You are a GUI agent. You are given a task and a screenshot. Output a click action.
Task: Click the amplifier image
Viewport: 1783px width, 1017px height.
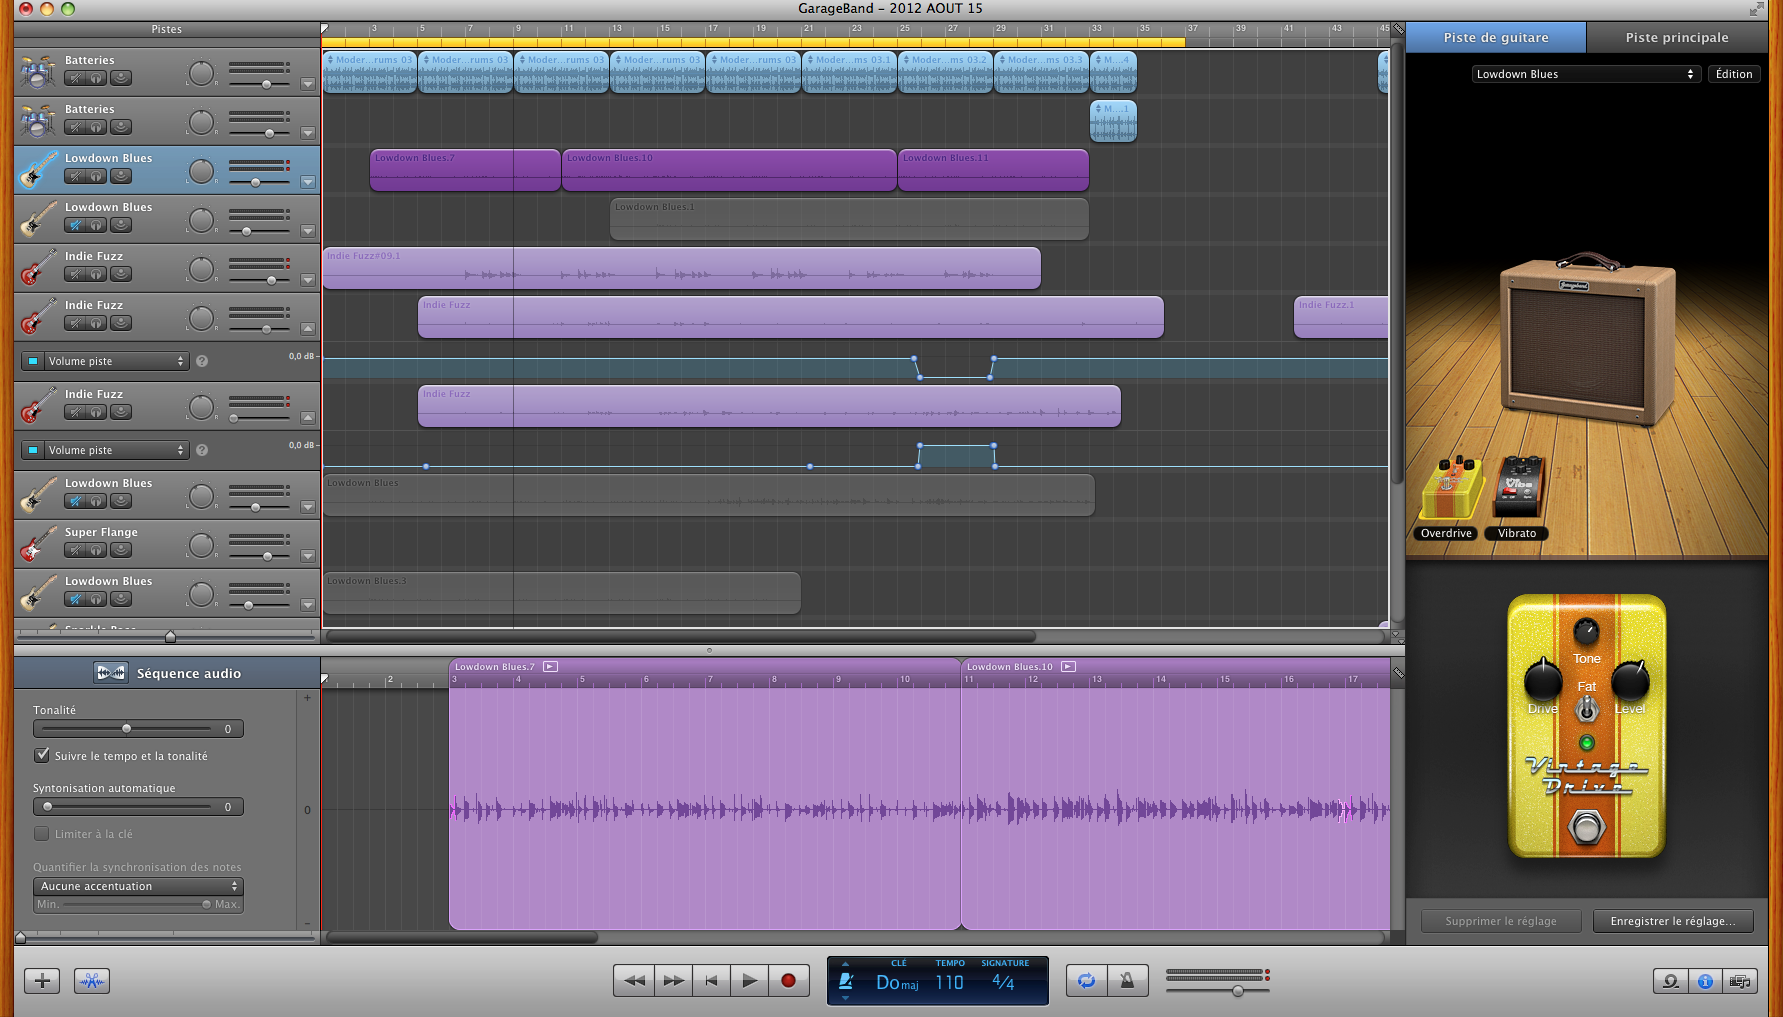pyautogui.click(x=1587, y=338)
